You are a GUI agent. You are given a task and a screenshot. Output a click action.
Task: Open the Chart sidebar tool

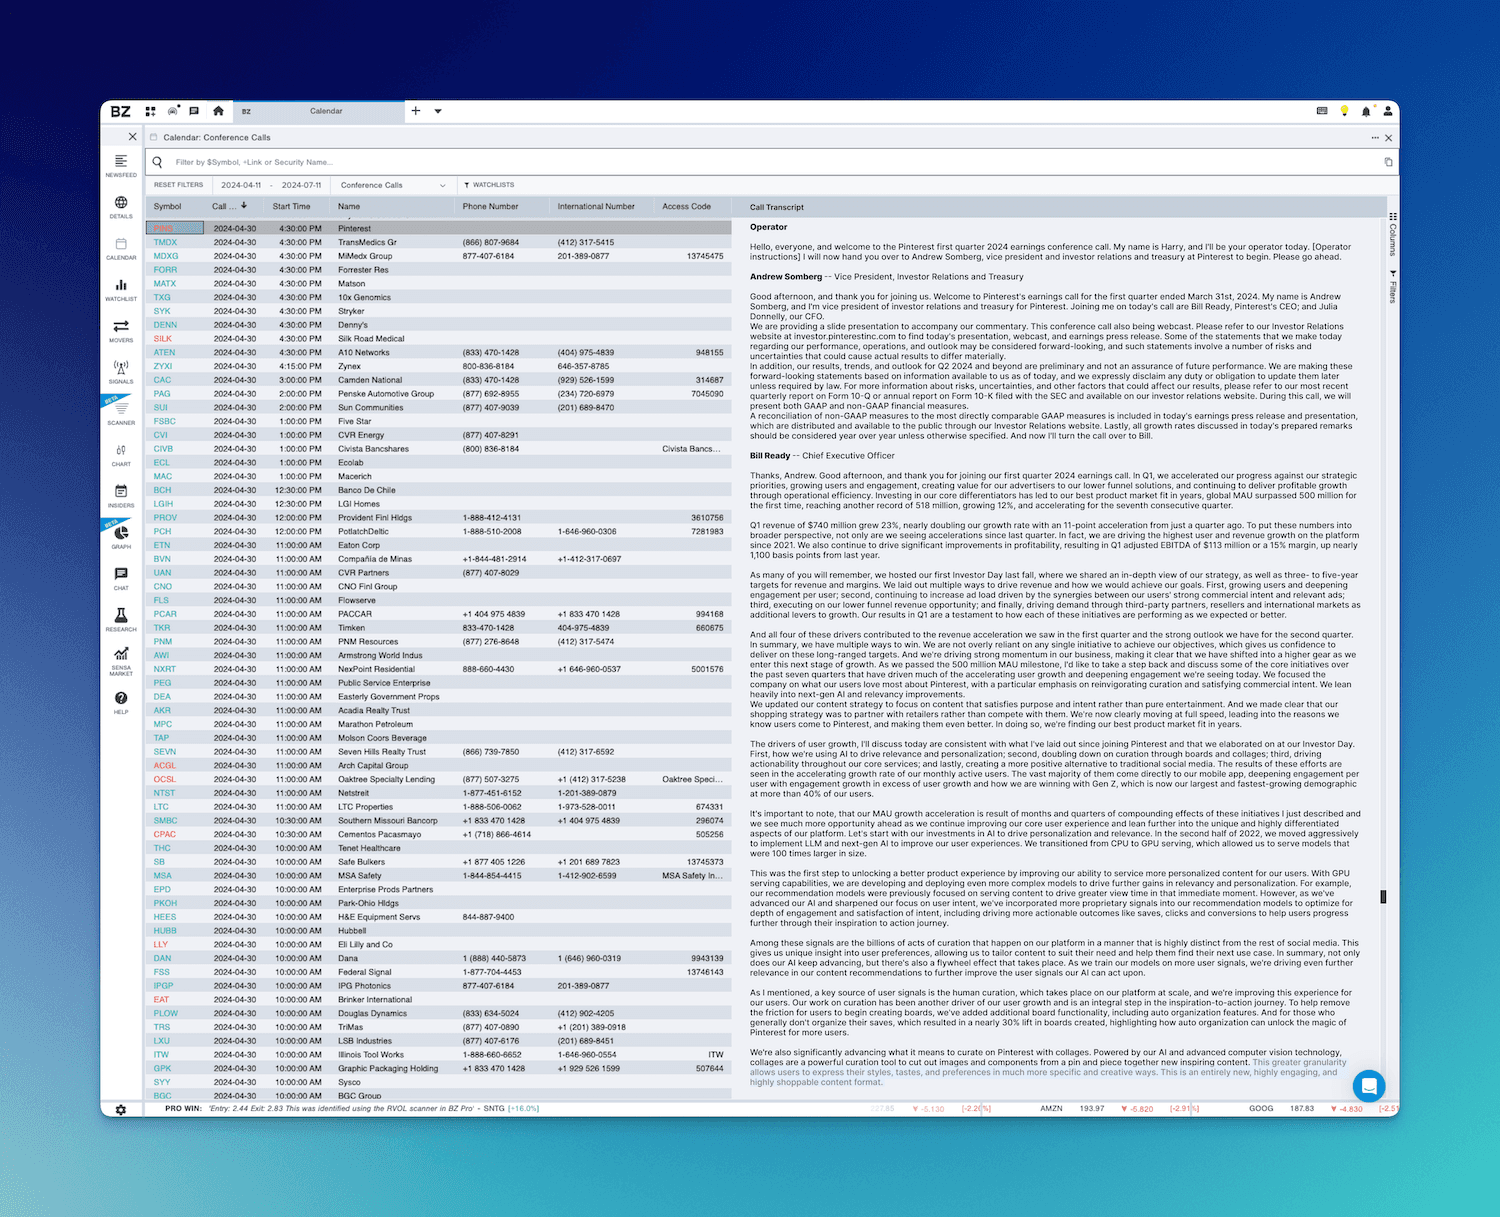[x=121, y=455]
